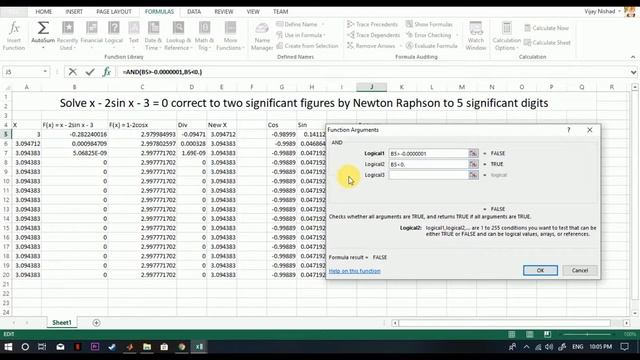Image resolution: width=640 pixels, height=360 pixels.
Task: Open File Explorer from taskbar
Action: pyautogui.click(x=147, y=347)
